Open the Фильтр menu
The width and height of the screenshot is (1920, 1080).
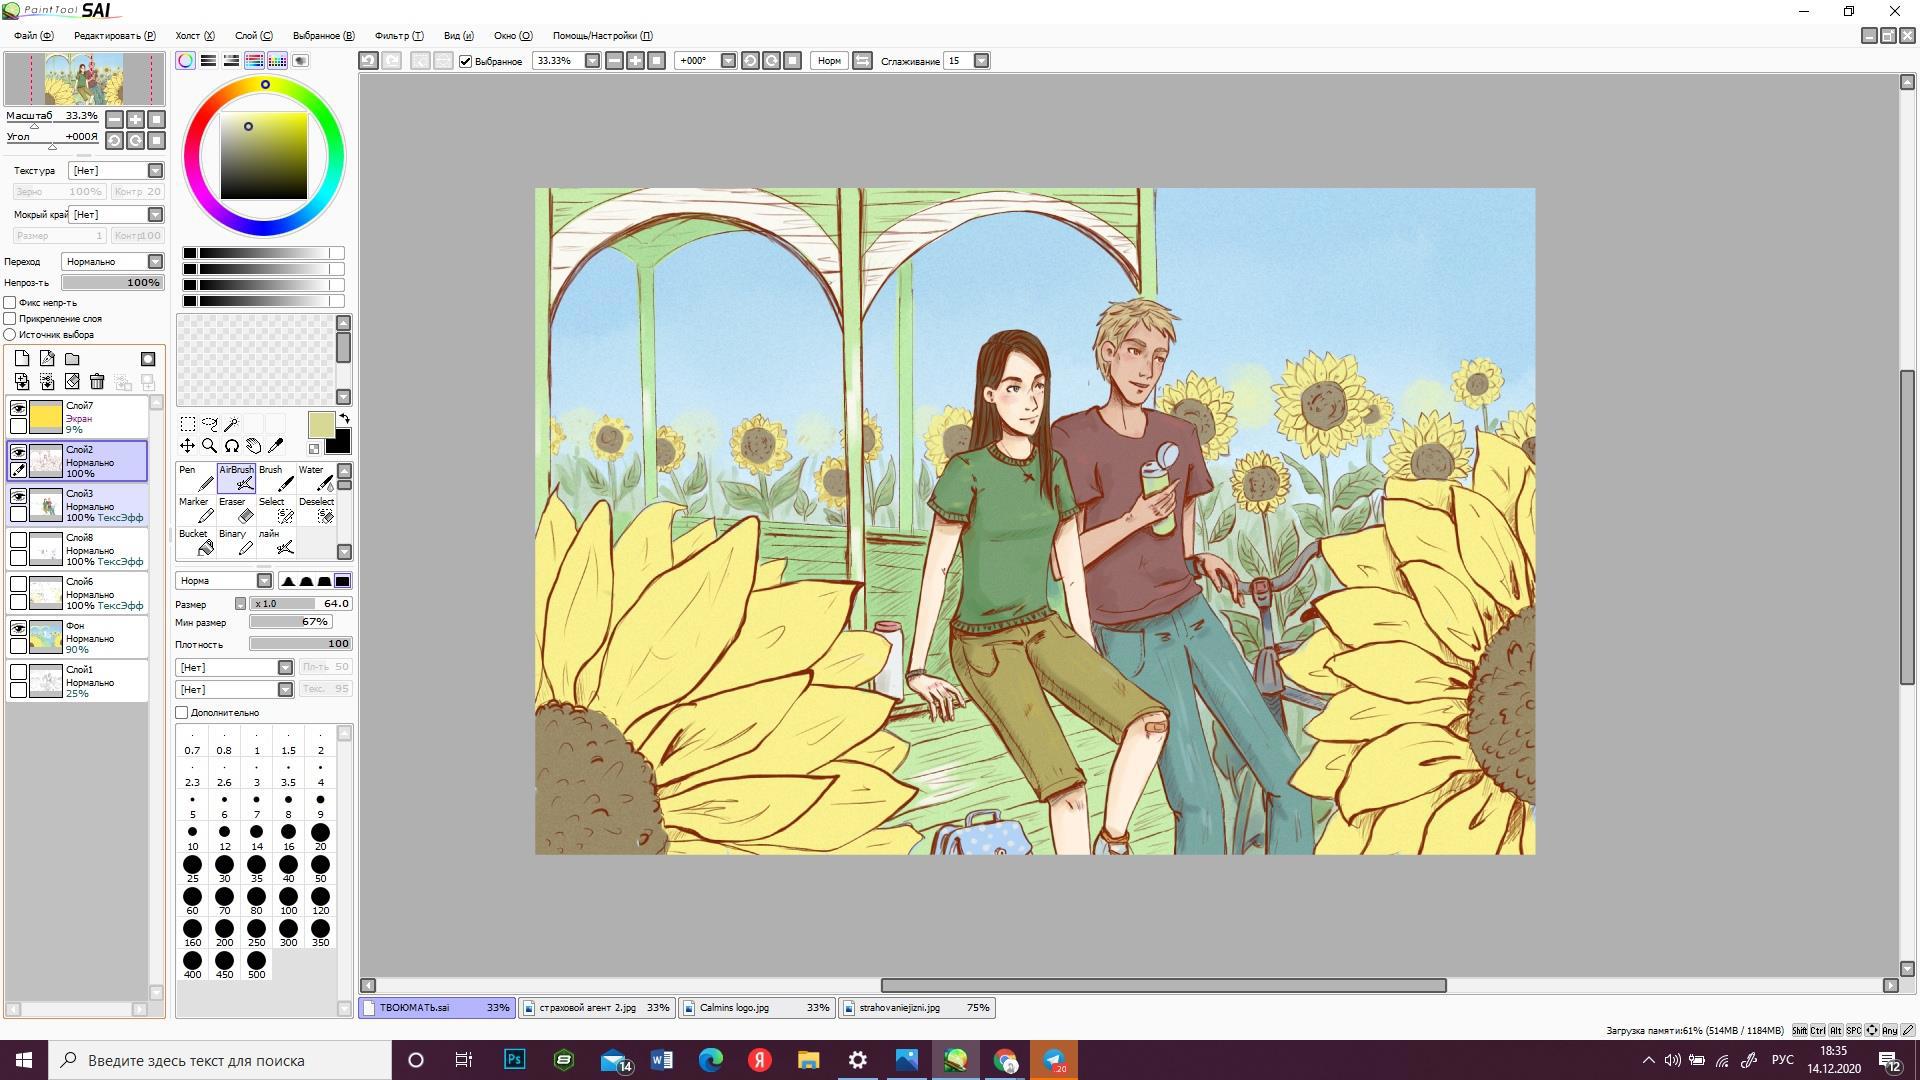coord(398,36)
